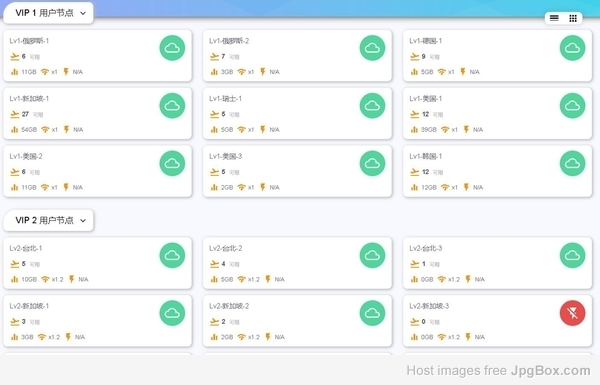
Task: Open the Lv1-美国-3 node card
Action: tap(297, 171)
